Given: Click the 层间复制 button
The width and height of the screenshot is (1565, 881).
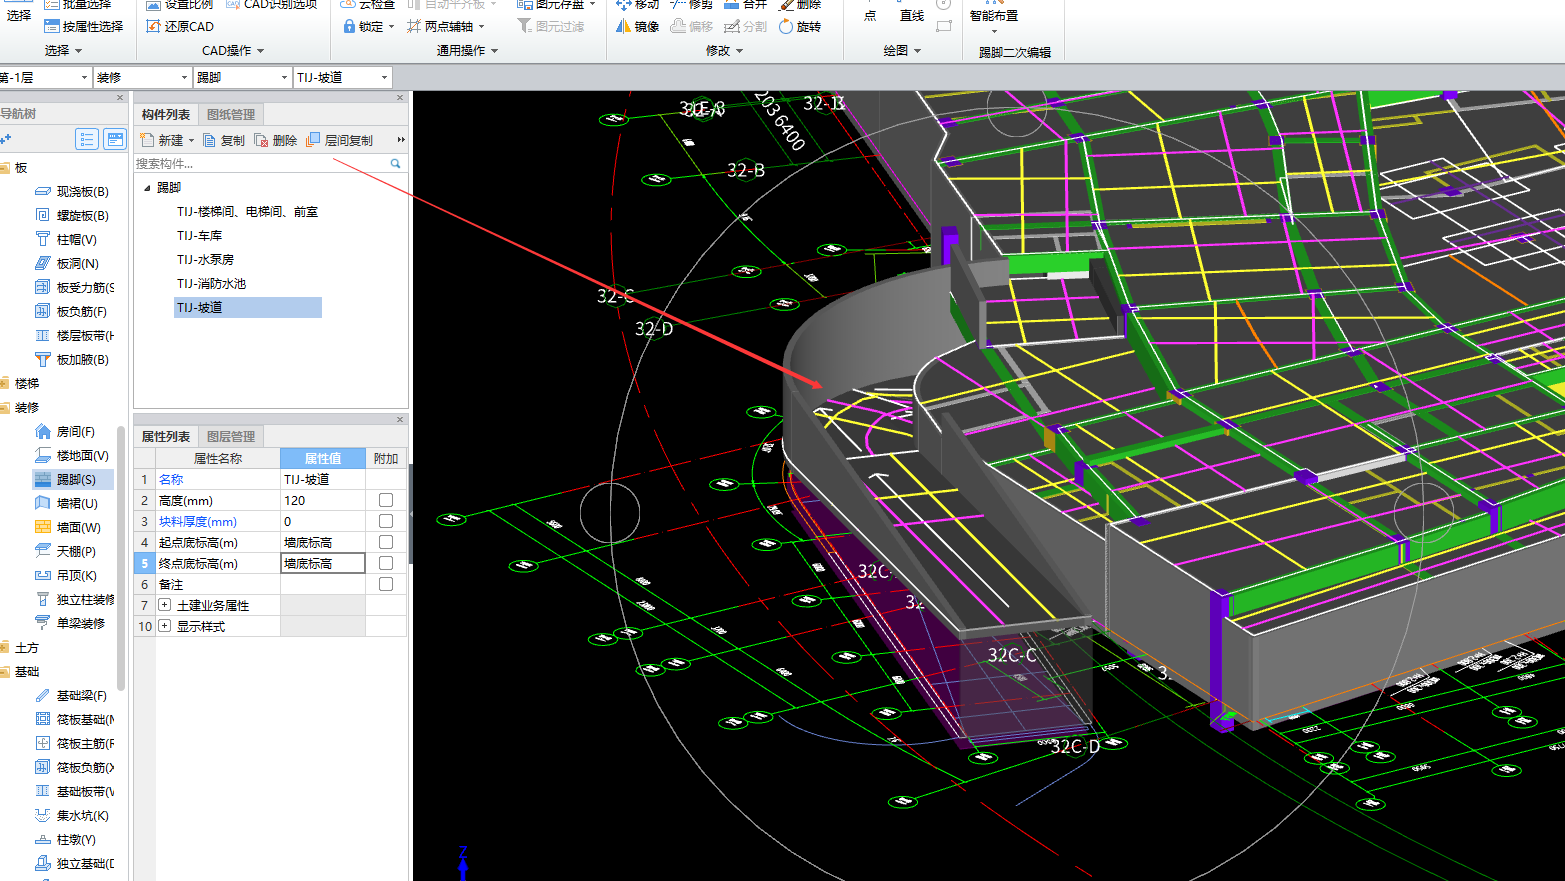Looking at the screenshot, I should pos(340,140).
